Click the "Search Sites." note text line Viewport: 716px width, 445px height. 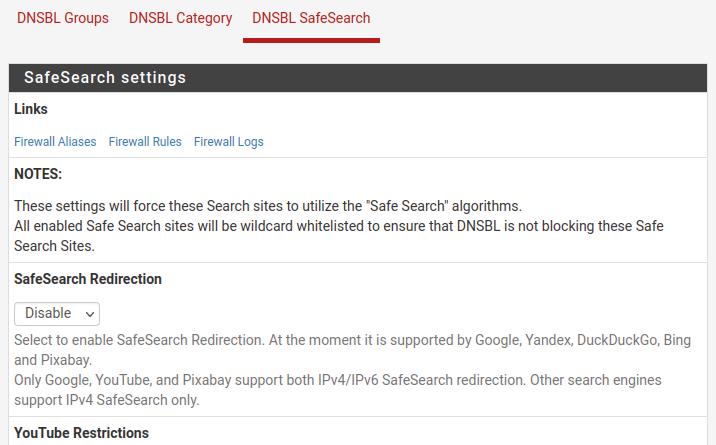pyautogui.click(x=54, y=246)
